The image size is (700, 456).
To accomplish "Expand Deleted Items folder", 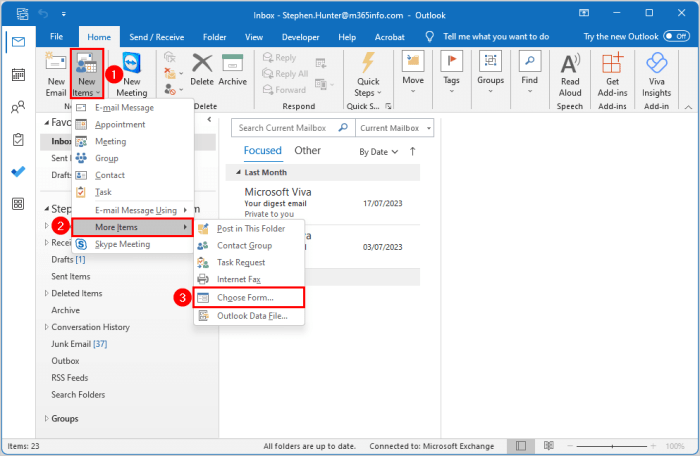I will pyautogui.click(x=46, y=293).
